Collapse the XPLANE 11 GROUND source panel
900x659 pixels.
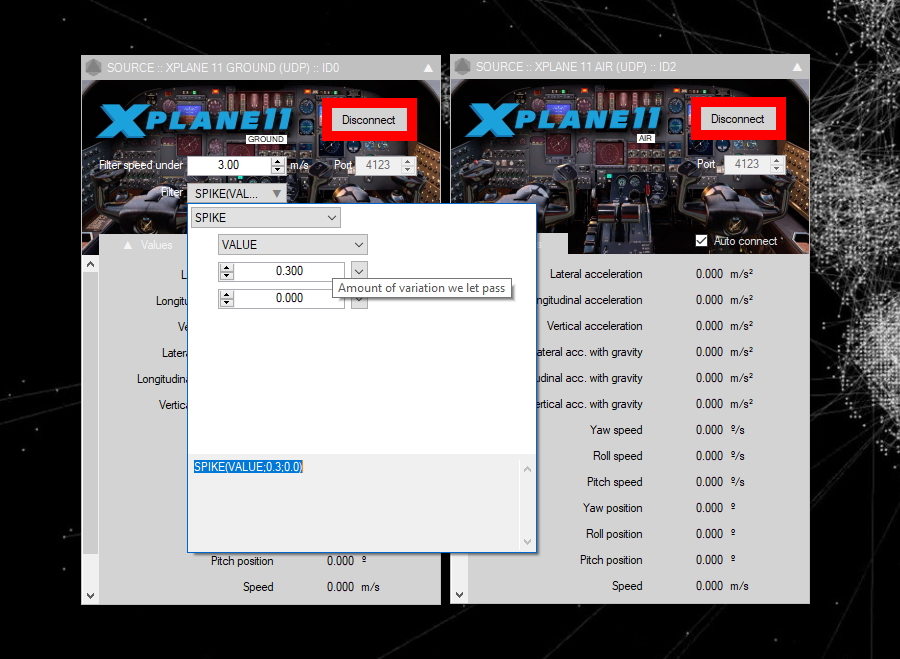pyautogui.click(x=428, y=68)
